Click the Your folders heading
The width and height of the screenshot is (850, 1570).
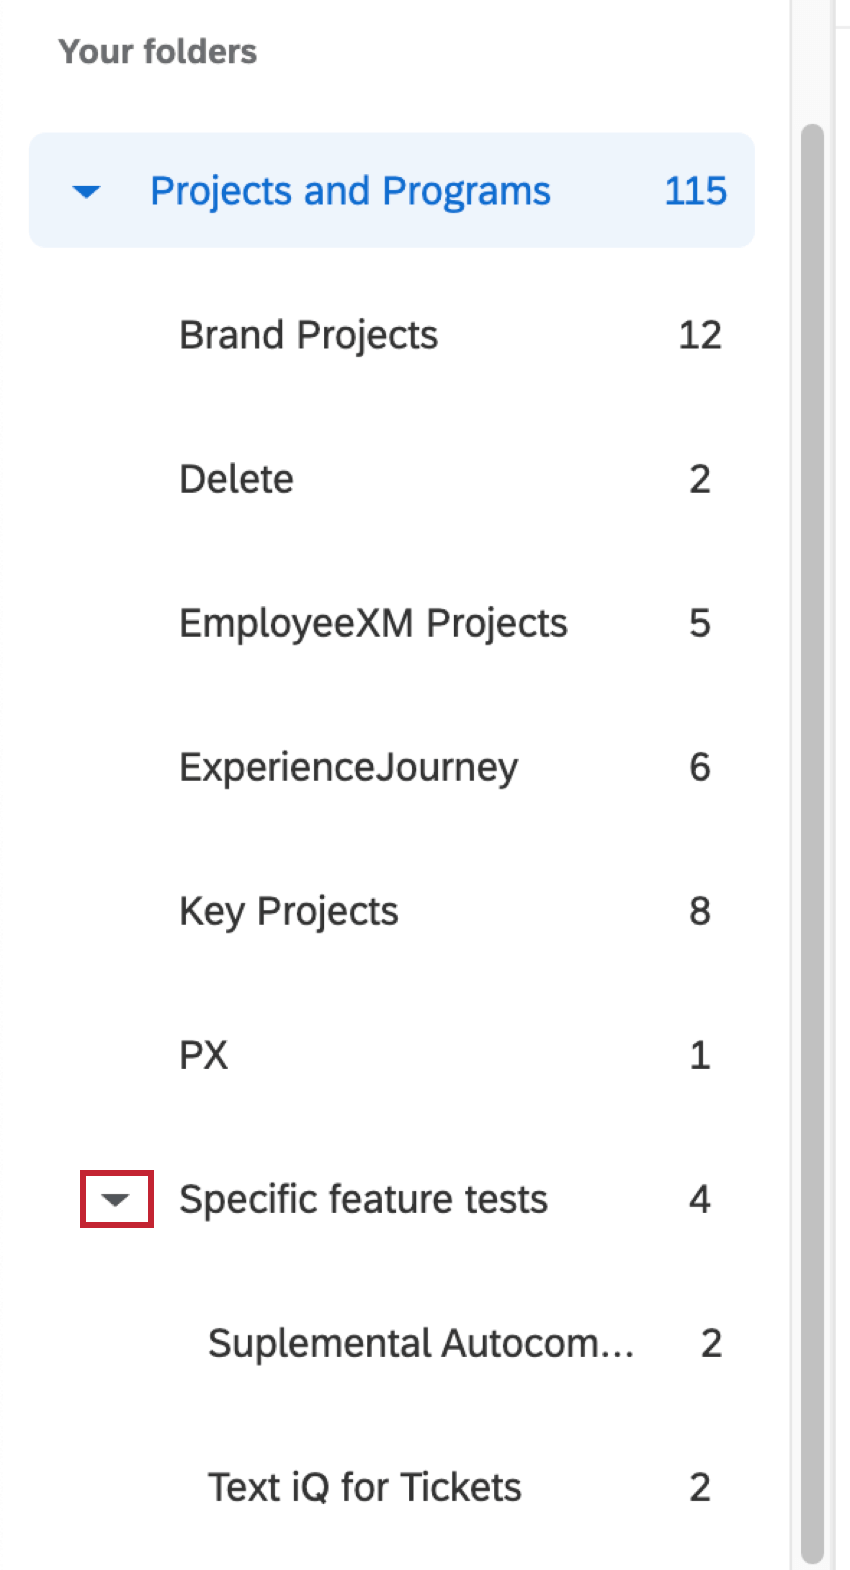click(x=158, y=51)
